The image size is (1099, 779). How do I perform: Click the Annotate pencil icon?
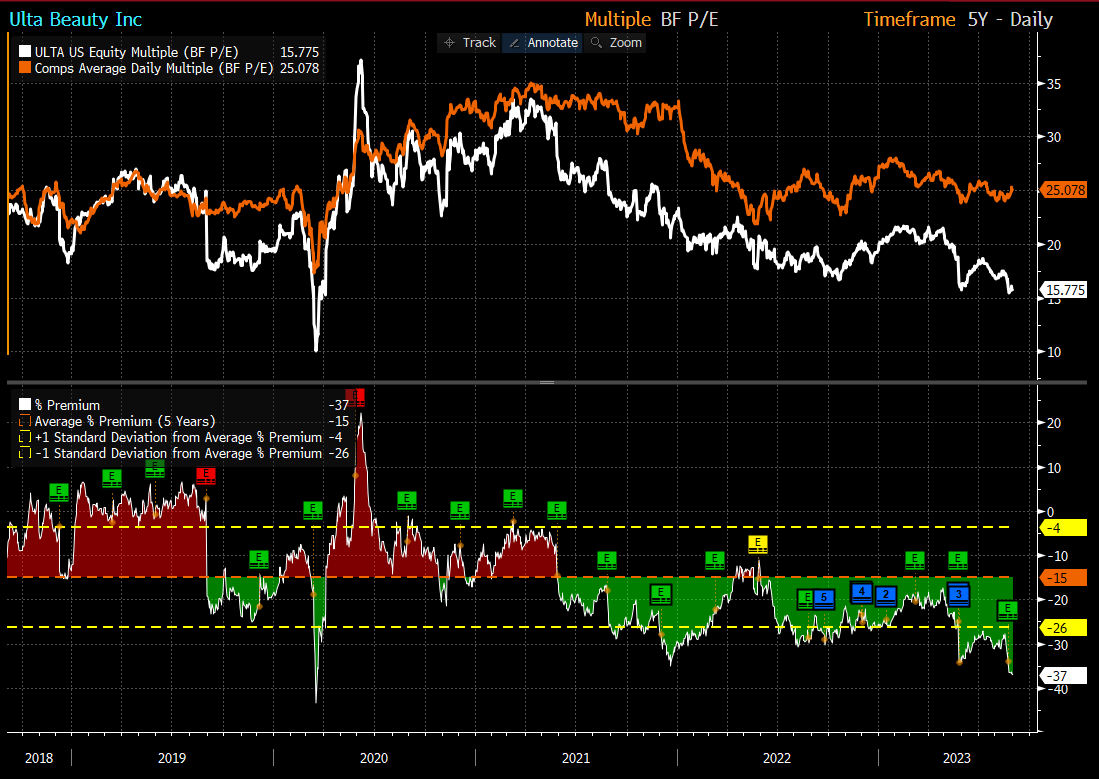(514, 43)
